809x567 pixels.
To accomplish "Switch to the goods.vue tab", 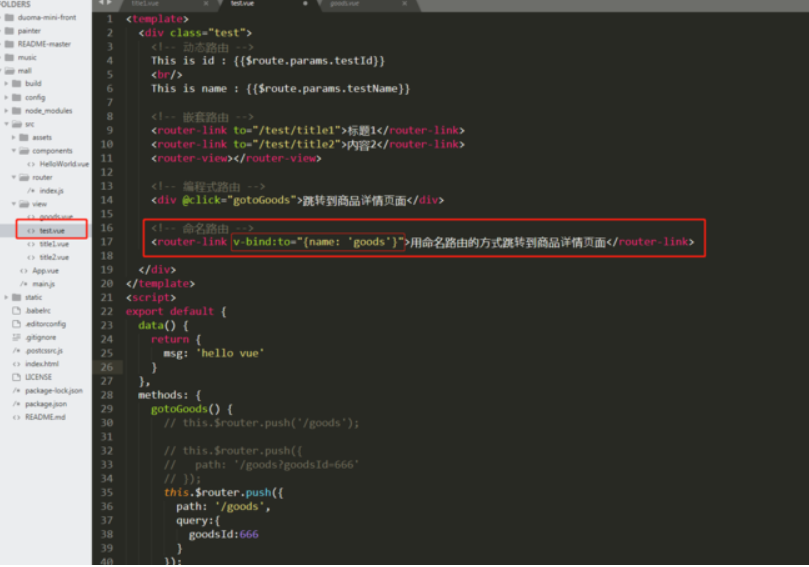I will click(365, 4).
